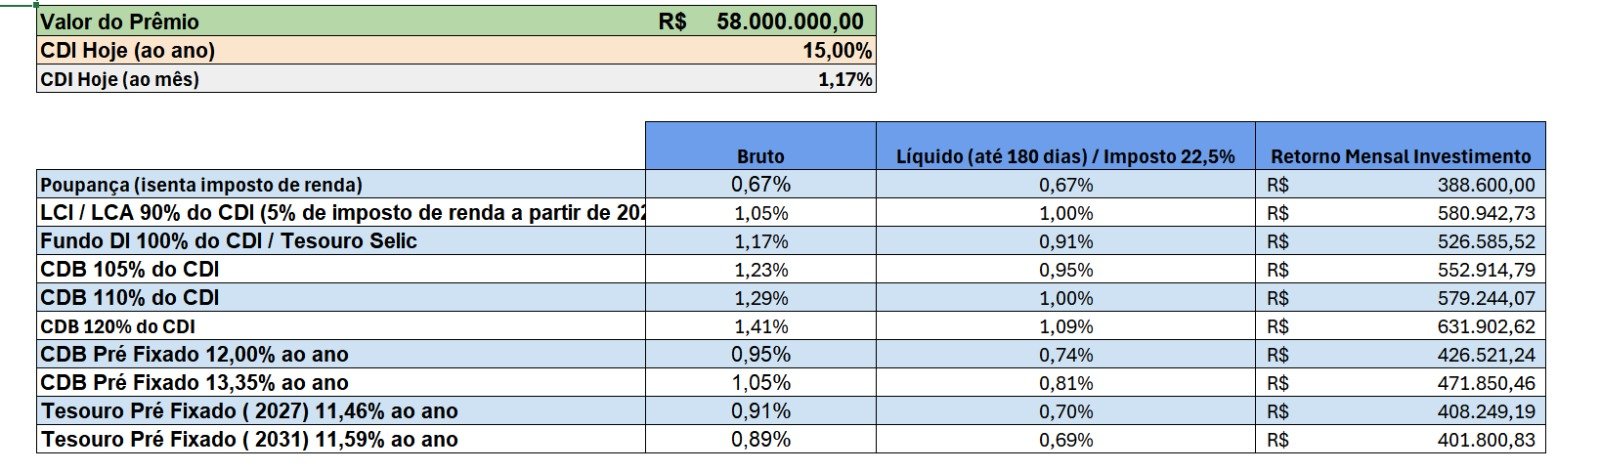The height and width of the screenshot is (472, 1600).
Task: Click the prize value 58.000.000,00 cell
Action: pyautogui.click(x=789, y=21)
